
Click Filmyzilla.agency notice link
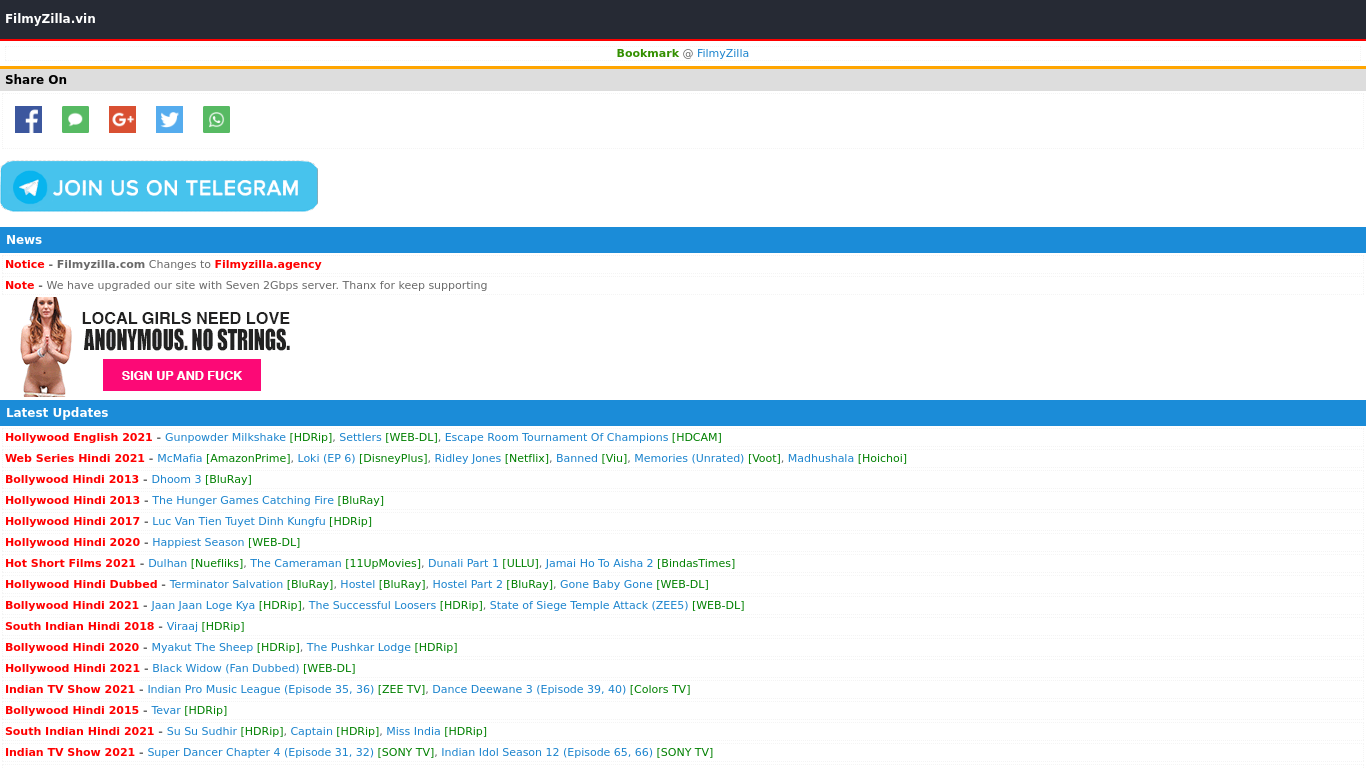[x=268, y=265]
